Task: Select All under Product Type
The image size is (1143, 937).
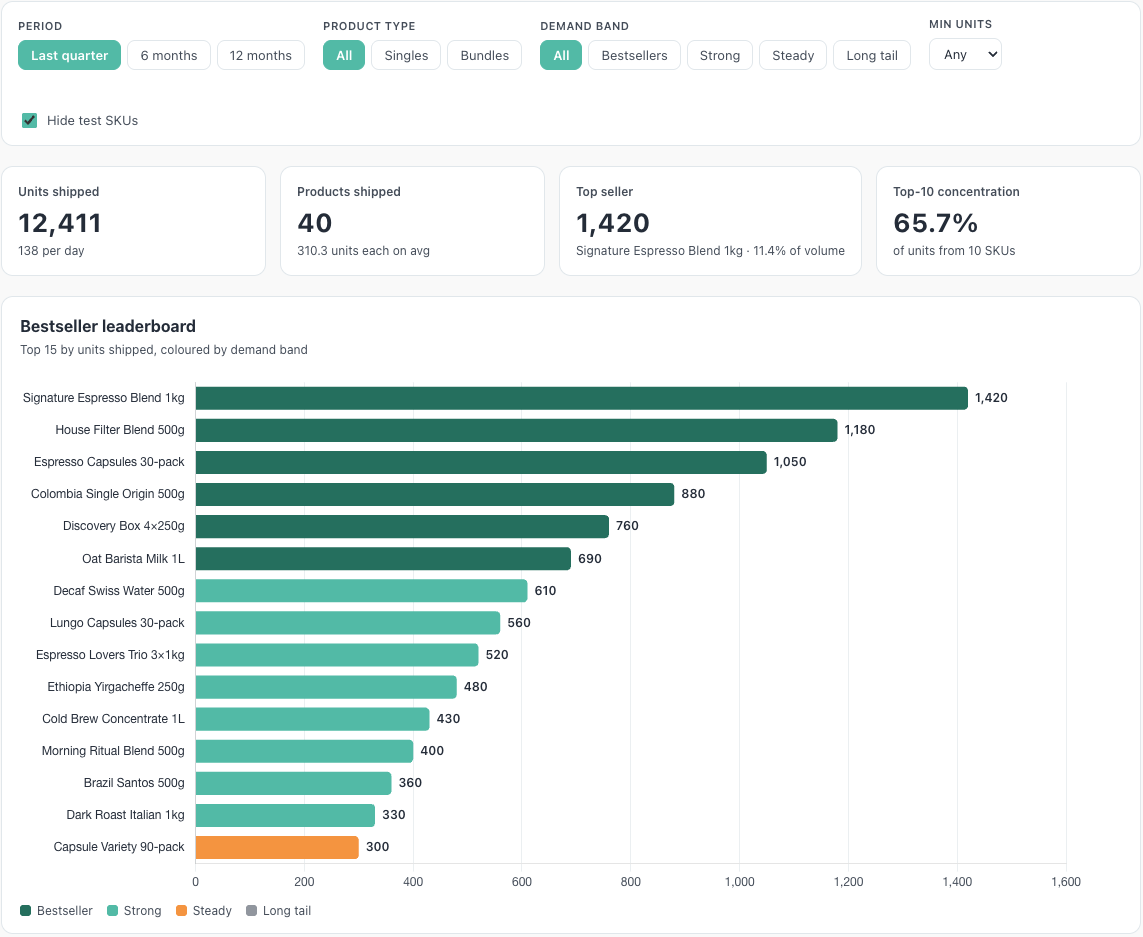Action: click(344, 55)
